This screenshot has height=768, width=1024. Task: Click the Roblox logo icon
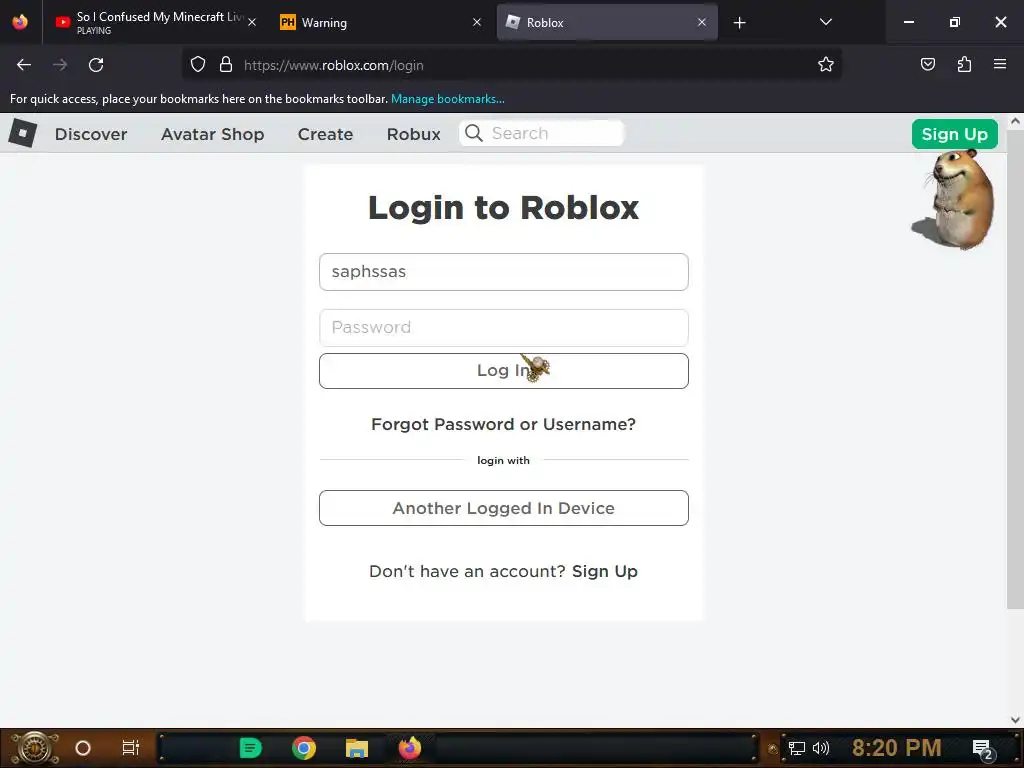tap(22, 133)
